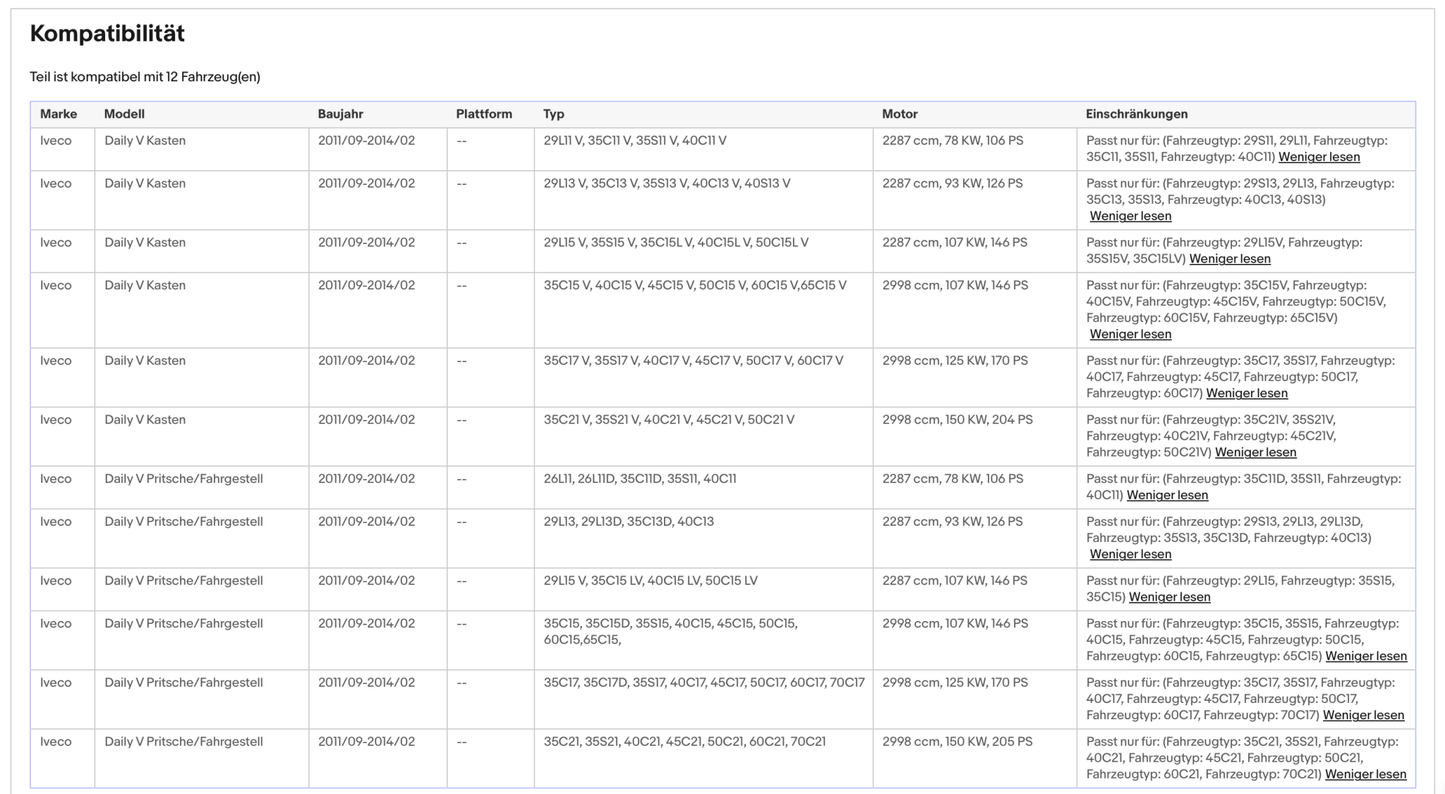Click "Weniger lesen" in Pritsche/Fahrgestell 35C17 row
The width and height of the screenshot is (1445, 794).
(x=1363, y=715)
